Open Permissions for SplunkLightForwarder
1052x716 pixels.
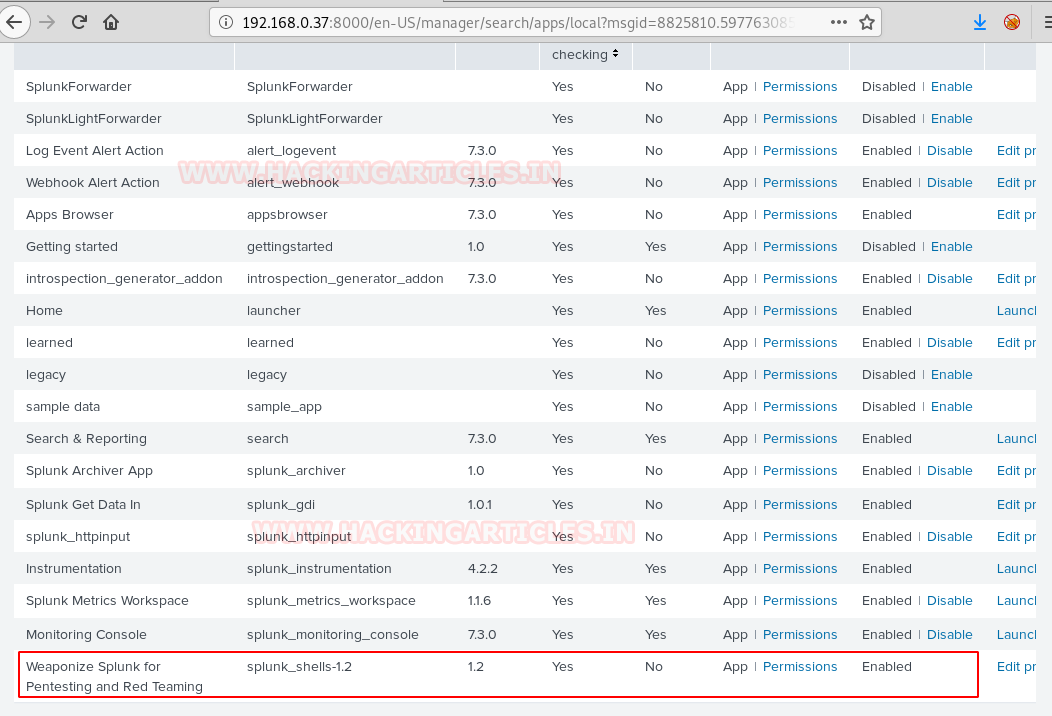[800, 119]
